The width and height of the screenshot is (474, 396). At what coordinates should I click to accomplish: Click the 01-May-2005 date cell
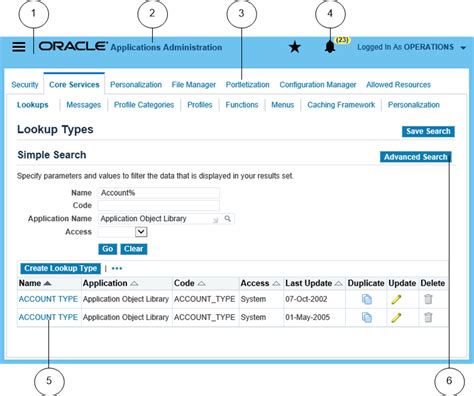pos(307,317)
